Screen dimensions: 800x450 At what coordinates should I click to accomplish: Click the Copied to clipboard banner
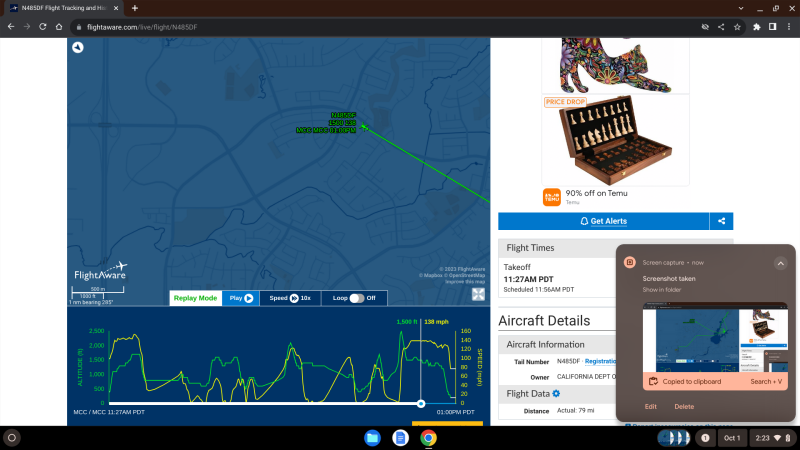tap(715, 381)
